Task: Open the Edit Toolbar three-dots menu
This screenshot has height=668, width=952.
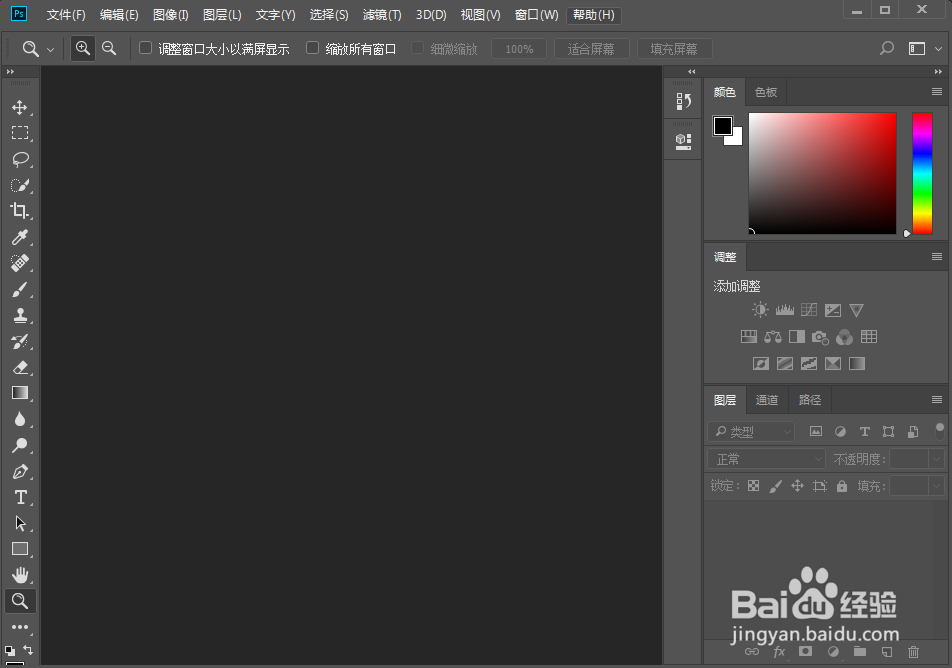Action: tap(20, 627)
